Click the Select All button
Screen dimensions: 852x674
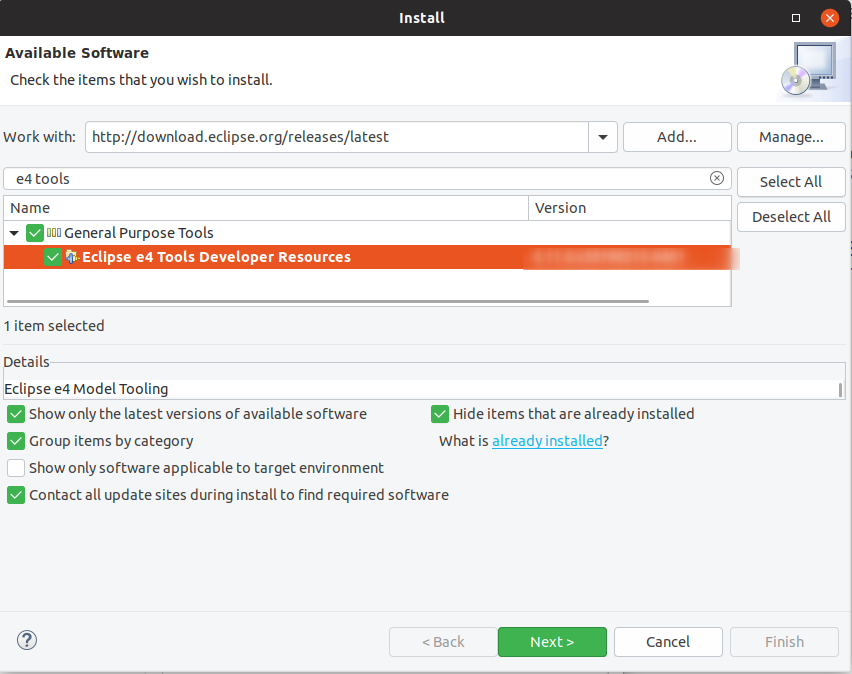[791, 182]
